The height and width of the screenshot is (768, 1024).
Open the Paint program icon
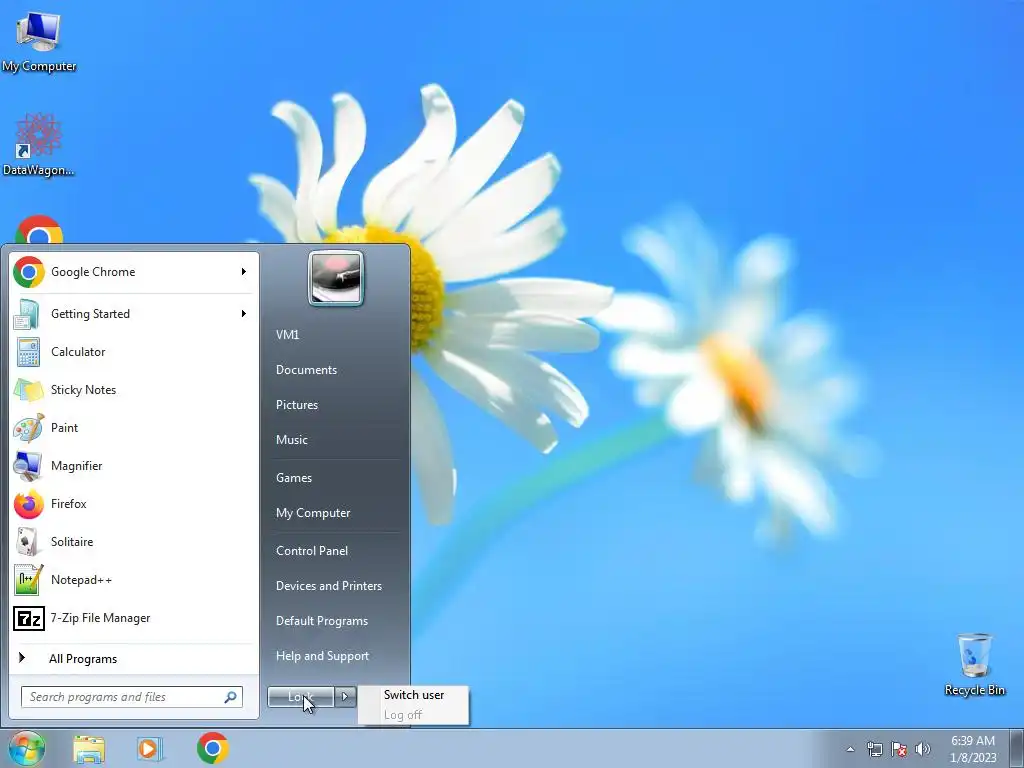coord(29,428)
